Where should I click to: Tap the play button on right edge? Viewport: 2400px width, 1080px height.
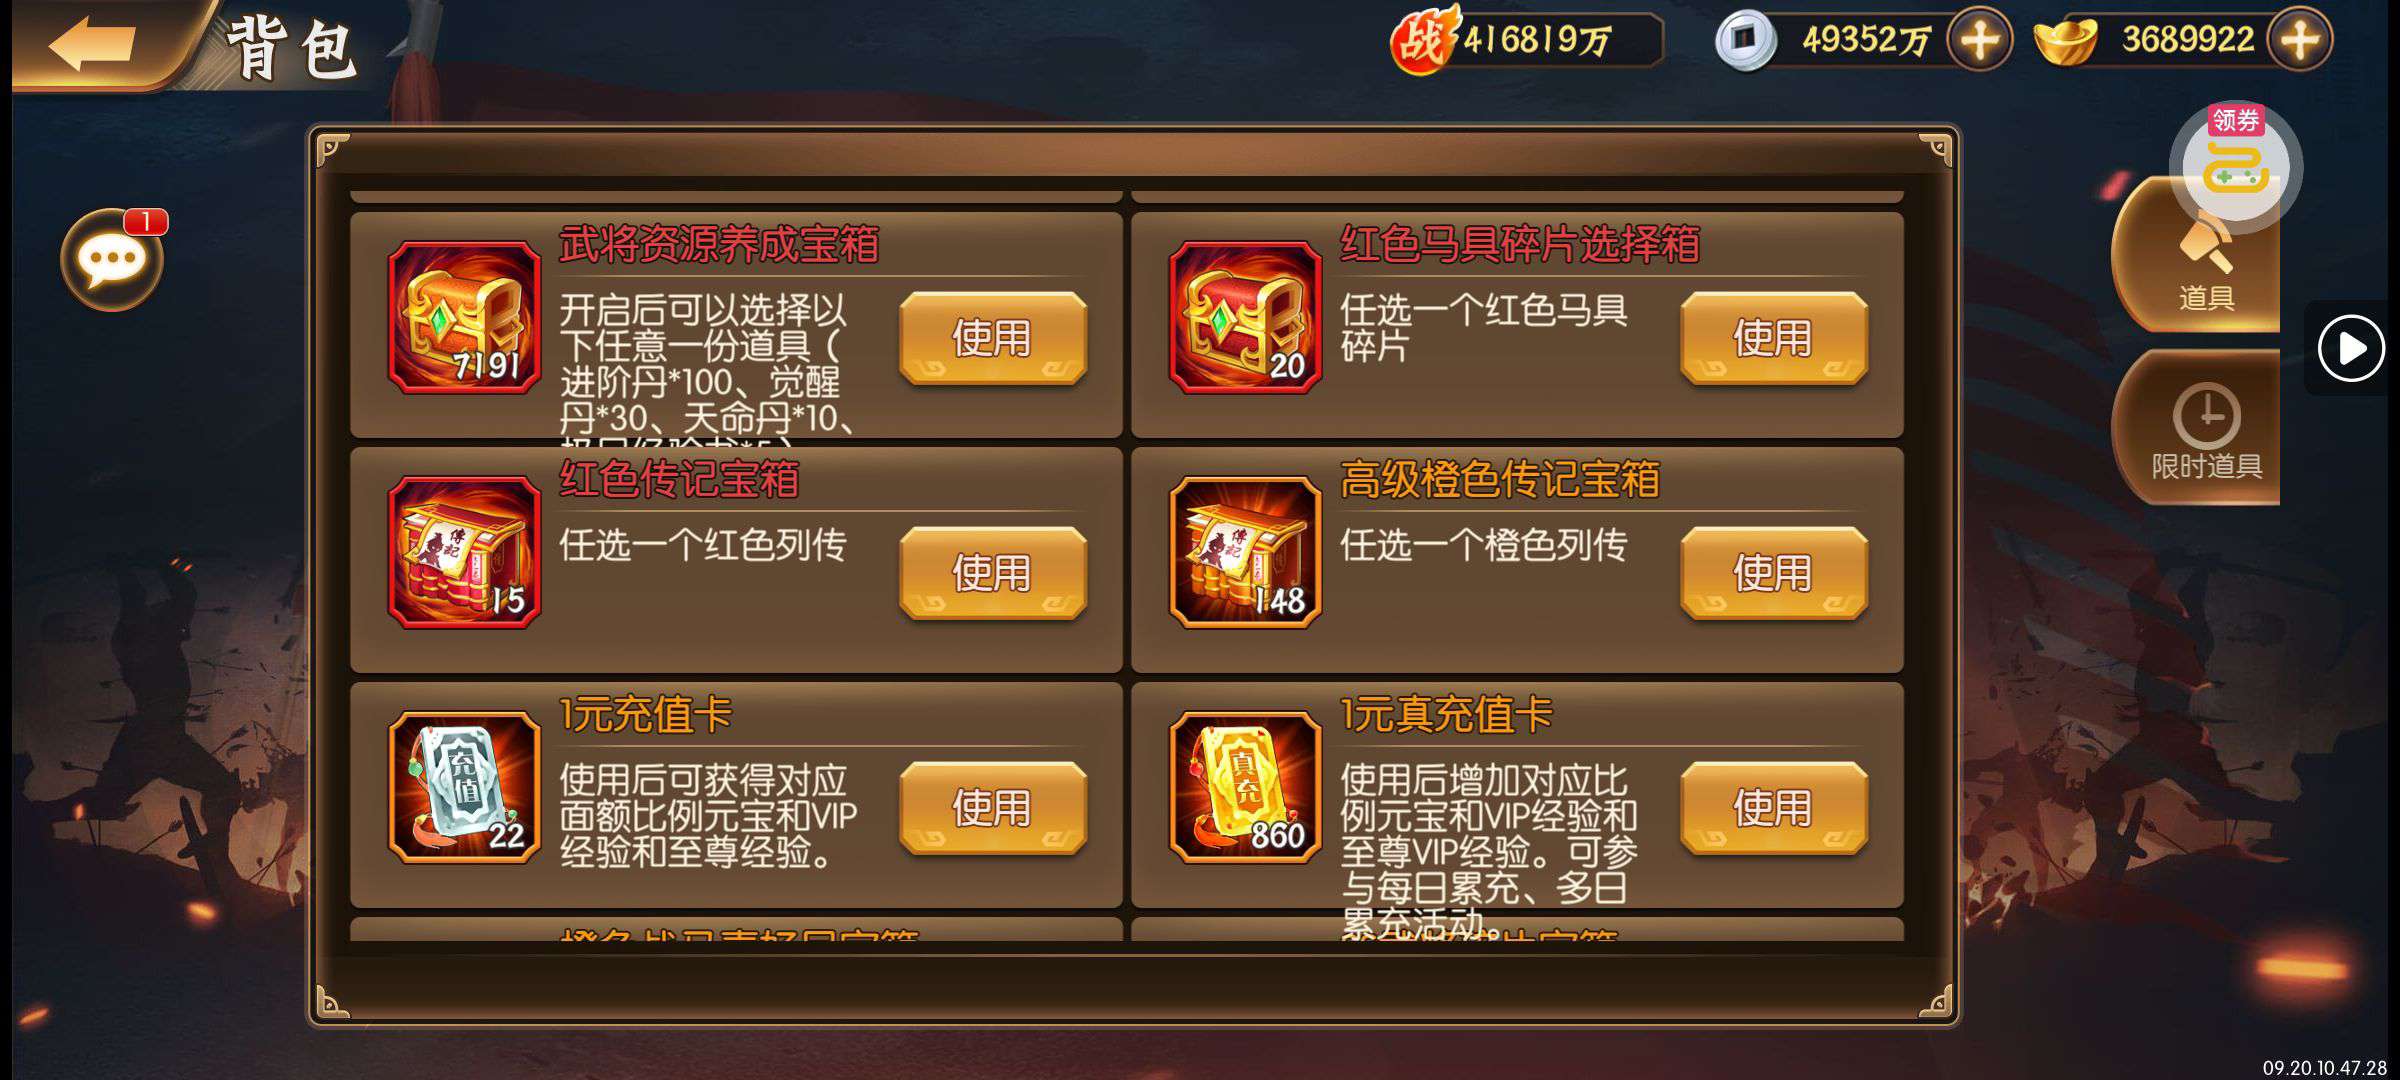pyautogui.click(x=2351, y=348)
